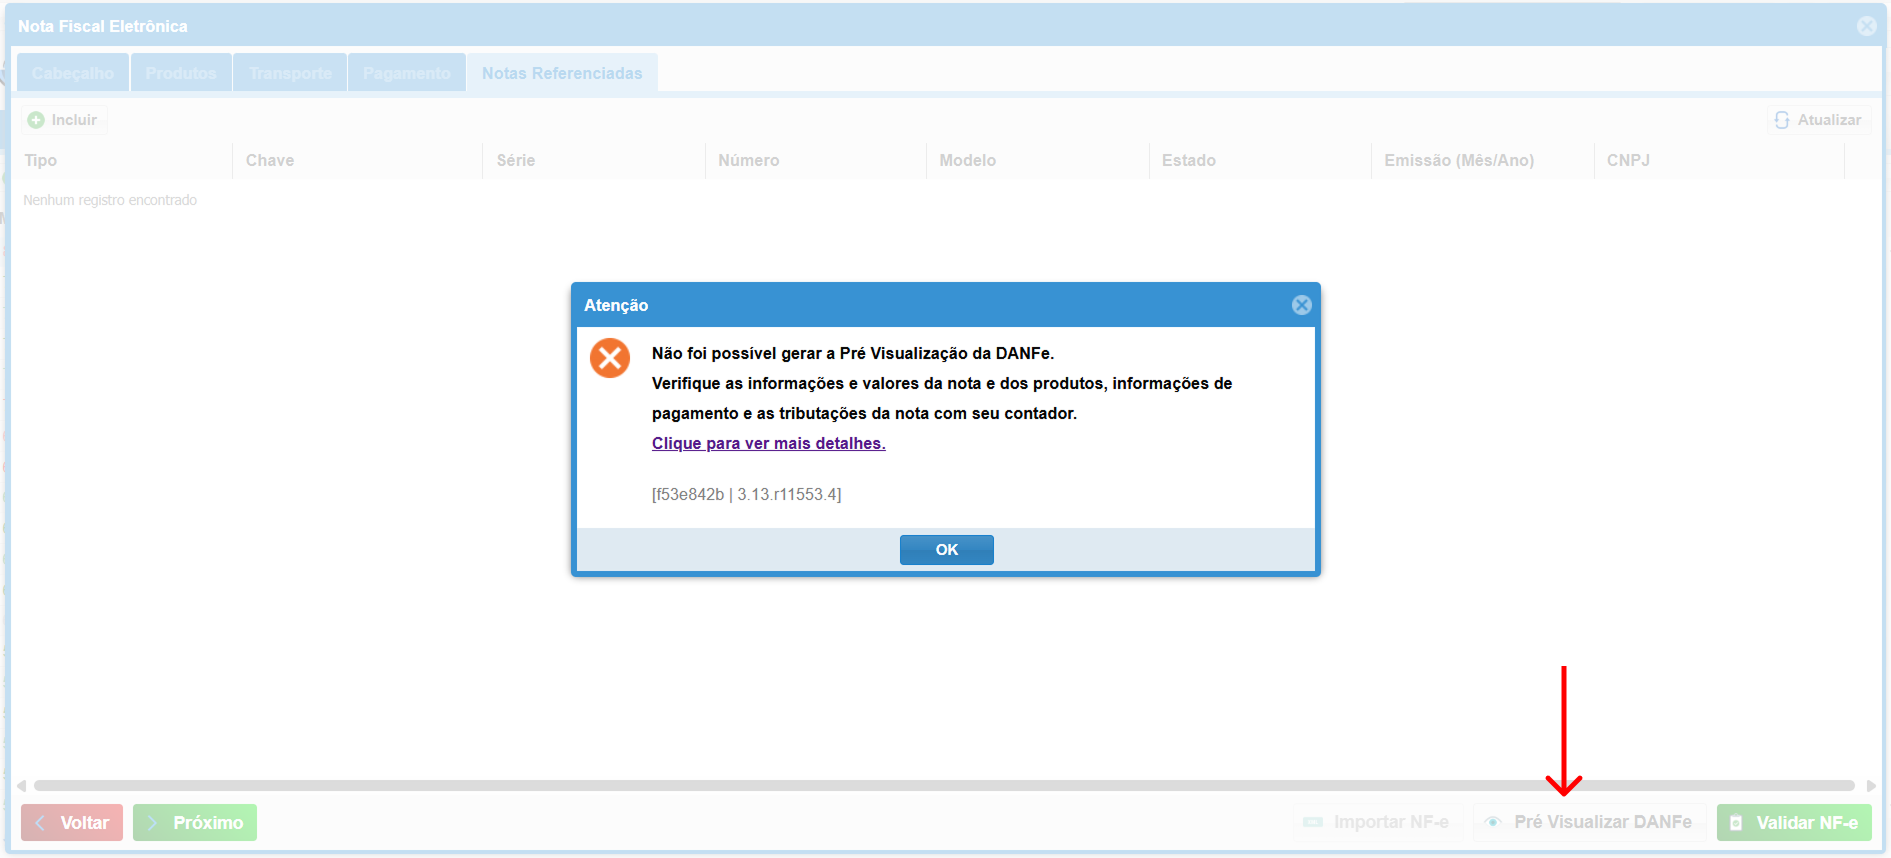Select the Transporte tab
Viewport: 1891px width, 858px height.
(x=290, y=73)
